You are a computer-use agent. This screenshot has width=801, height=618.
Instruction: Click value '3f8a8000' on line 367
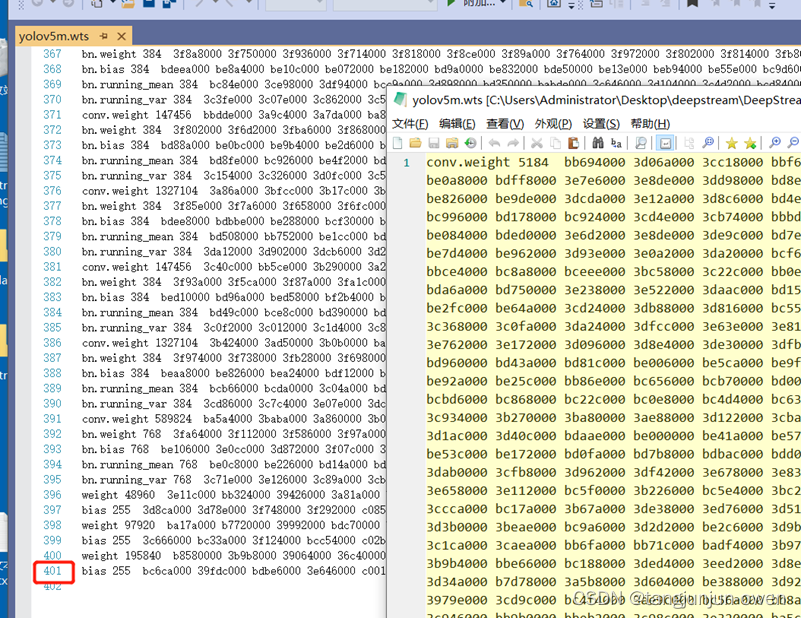point(197,54)
